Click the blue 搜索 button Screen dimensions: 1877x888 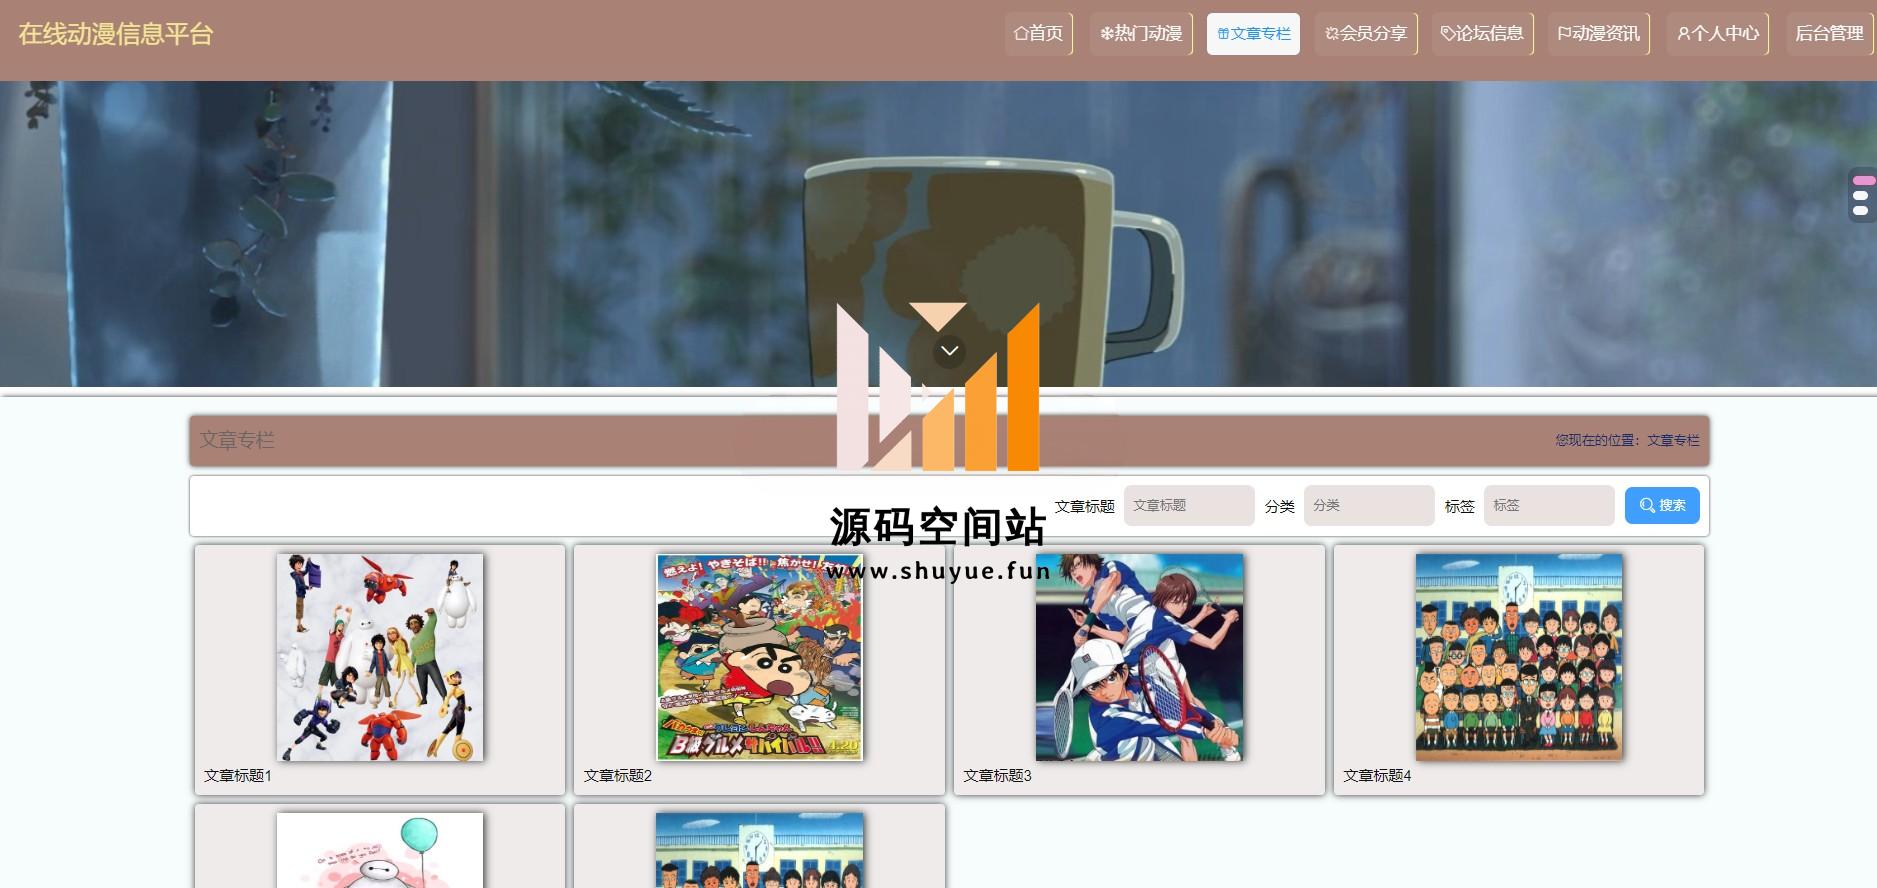(1662, 506)
